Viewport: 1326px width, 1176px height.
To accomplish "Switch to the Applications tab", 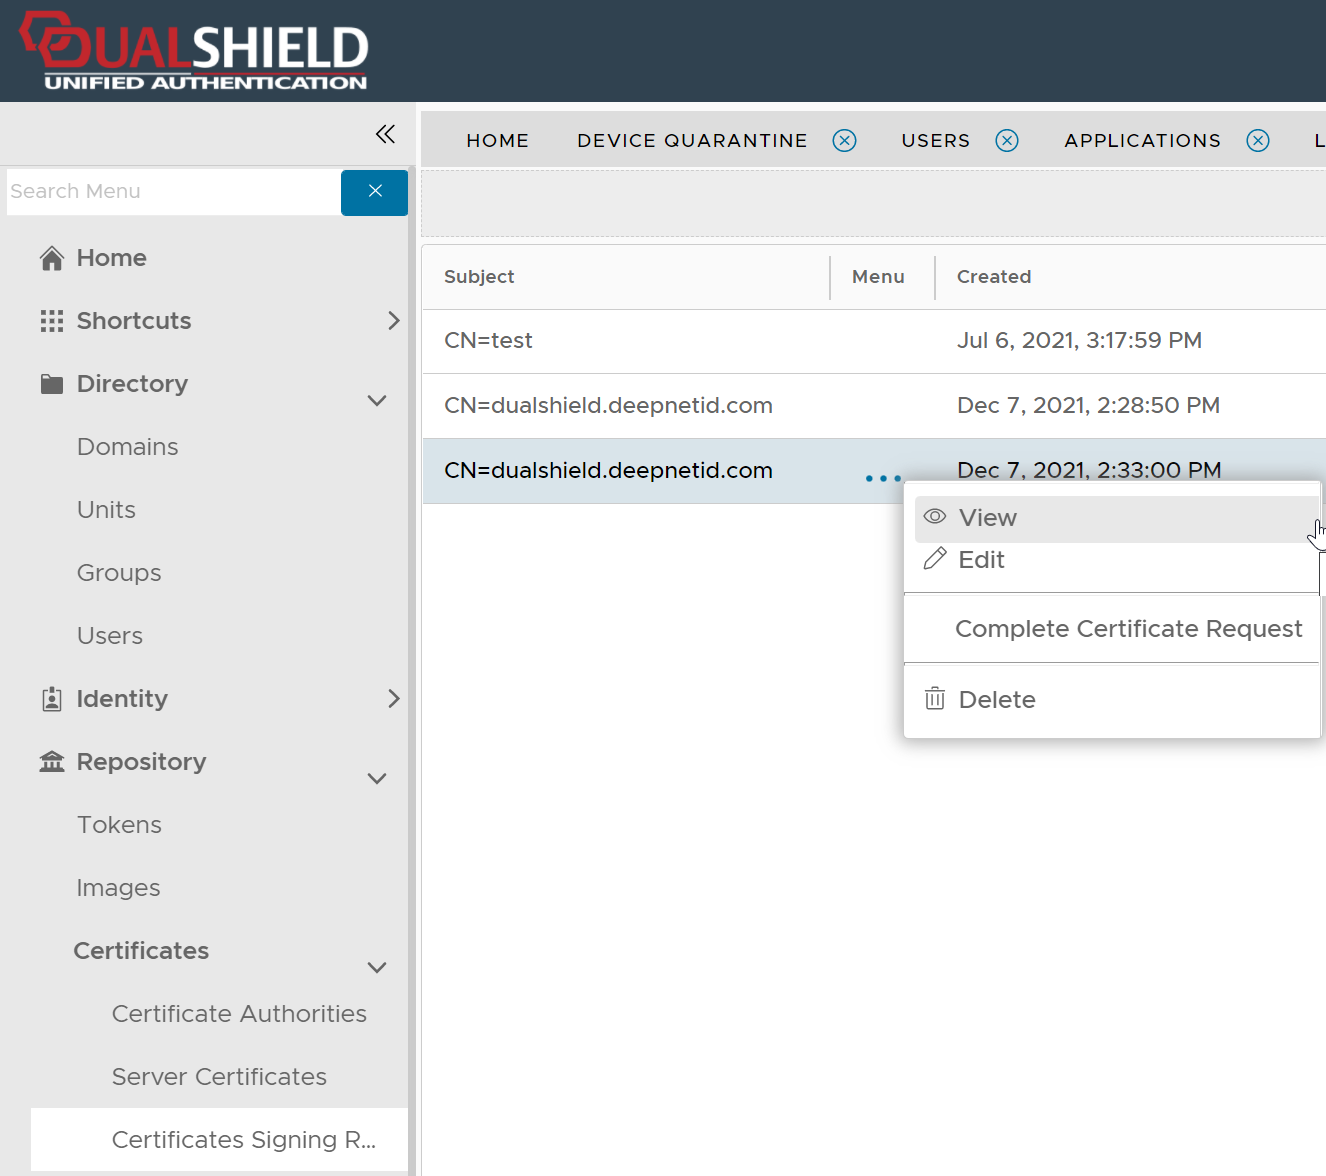I will pos(1143,141).
